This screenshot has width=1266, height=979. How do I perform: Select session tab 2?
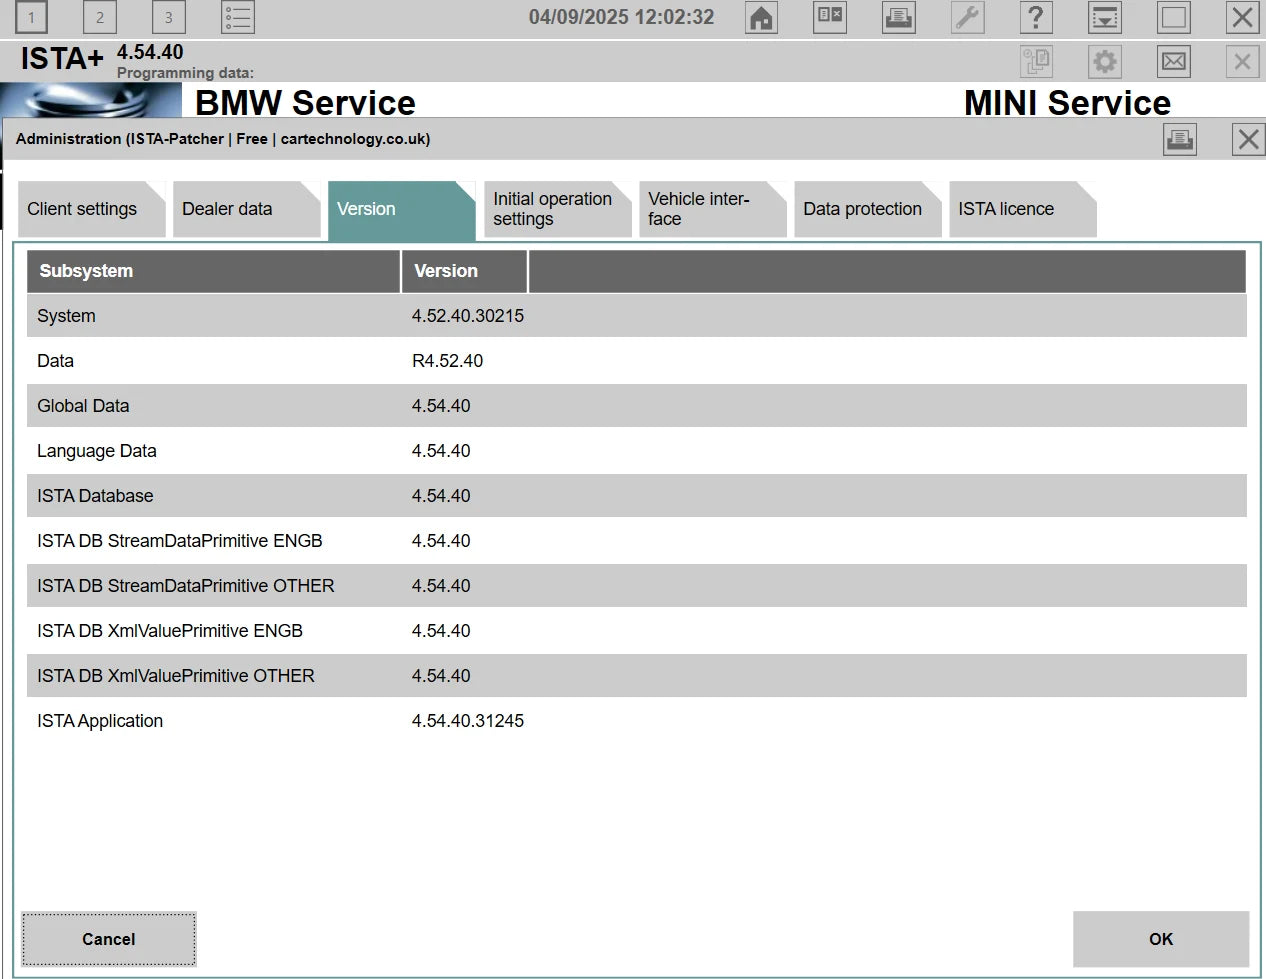point(99,17)
